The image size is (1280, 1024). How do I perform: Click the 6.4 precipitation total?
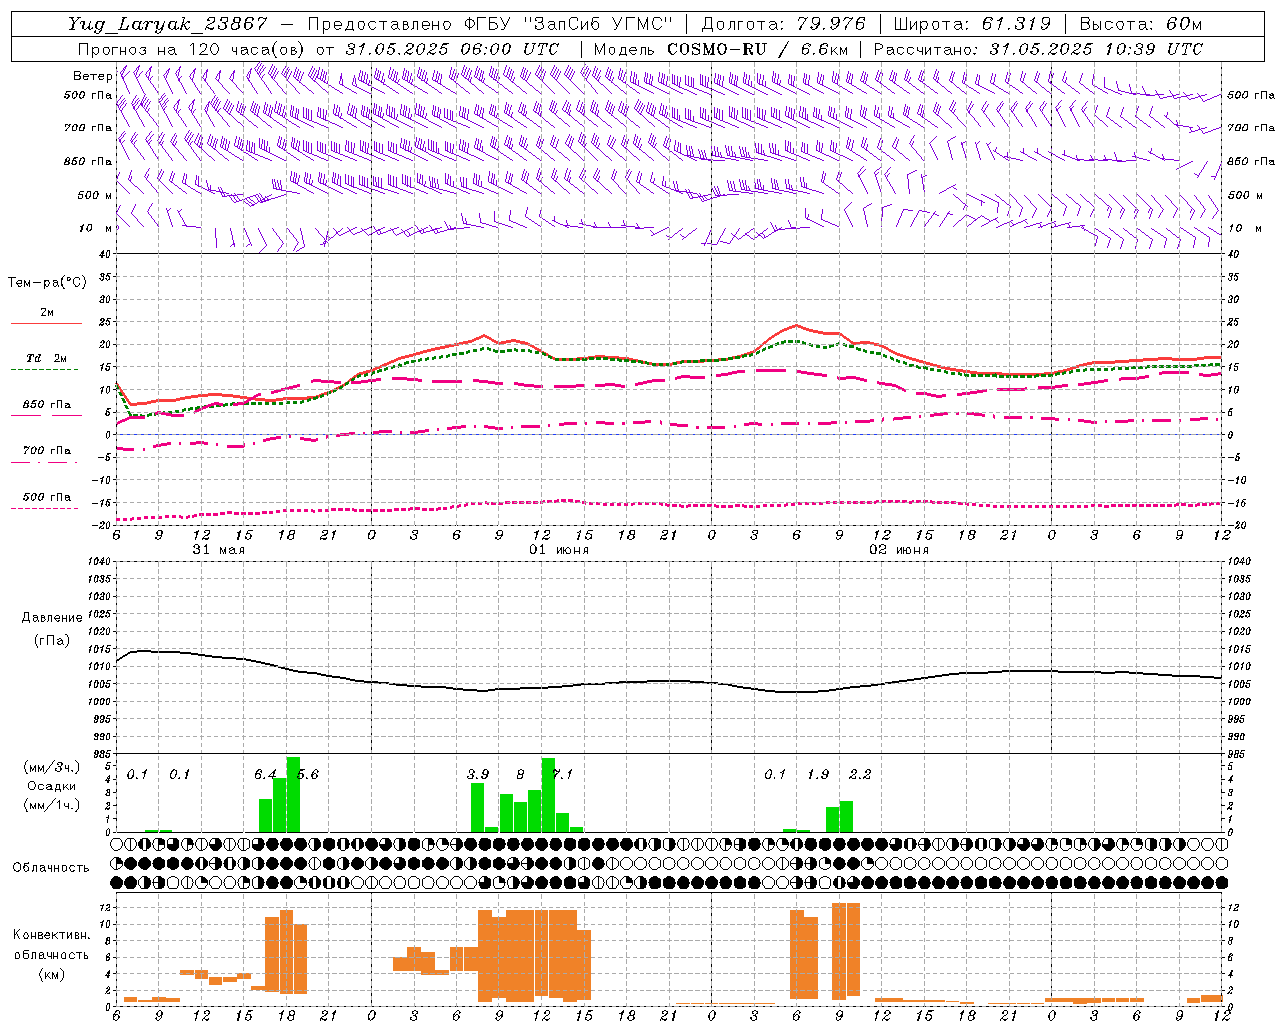[x=265, y=774]
